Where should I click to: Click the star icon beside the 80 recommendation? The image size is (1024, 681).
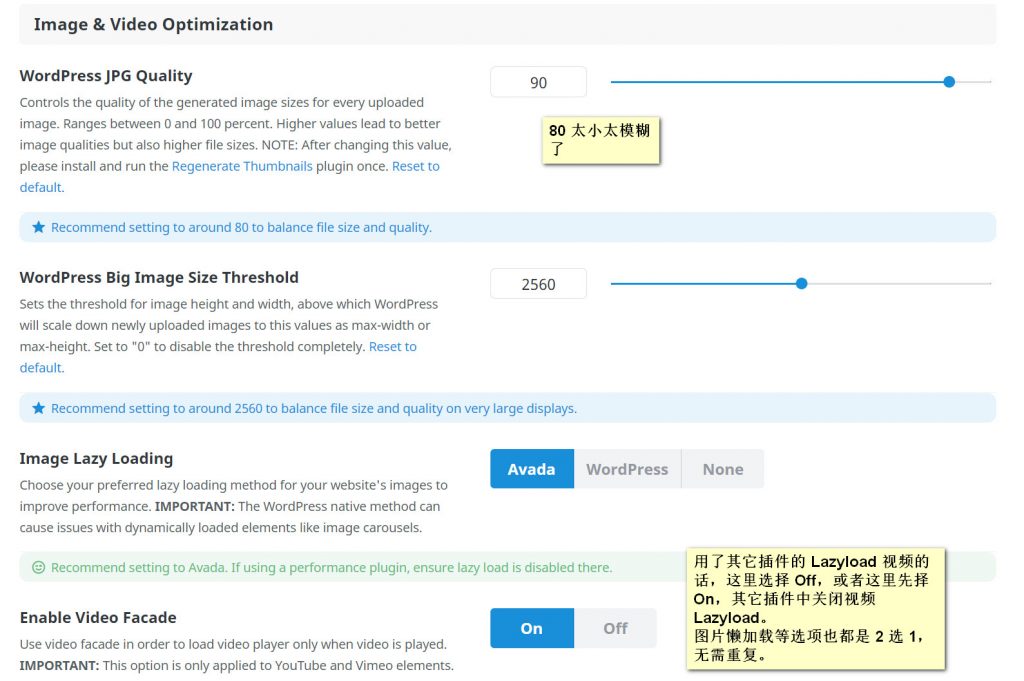39,228
